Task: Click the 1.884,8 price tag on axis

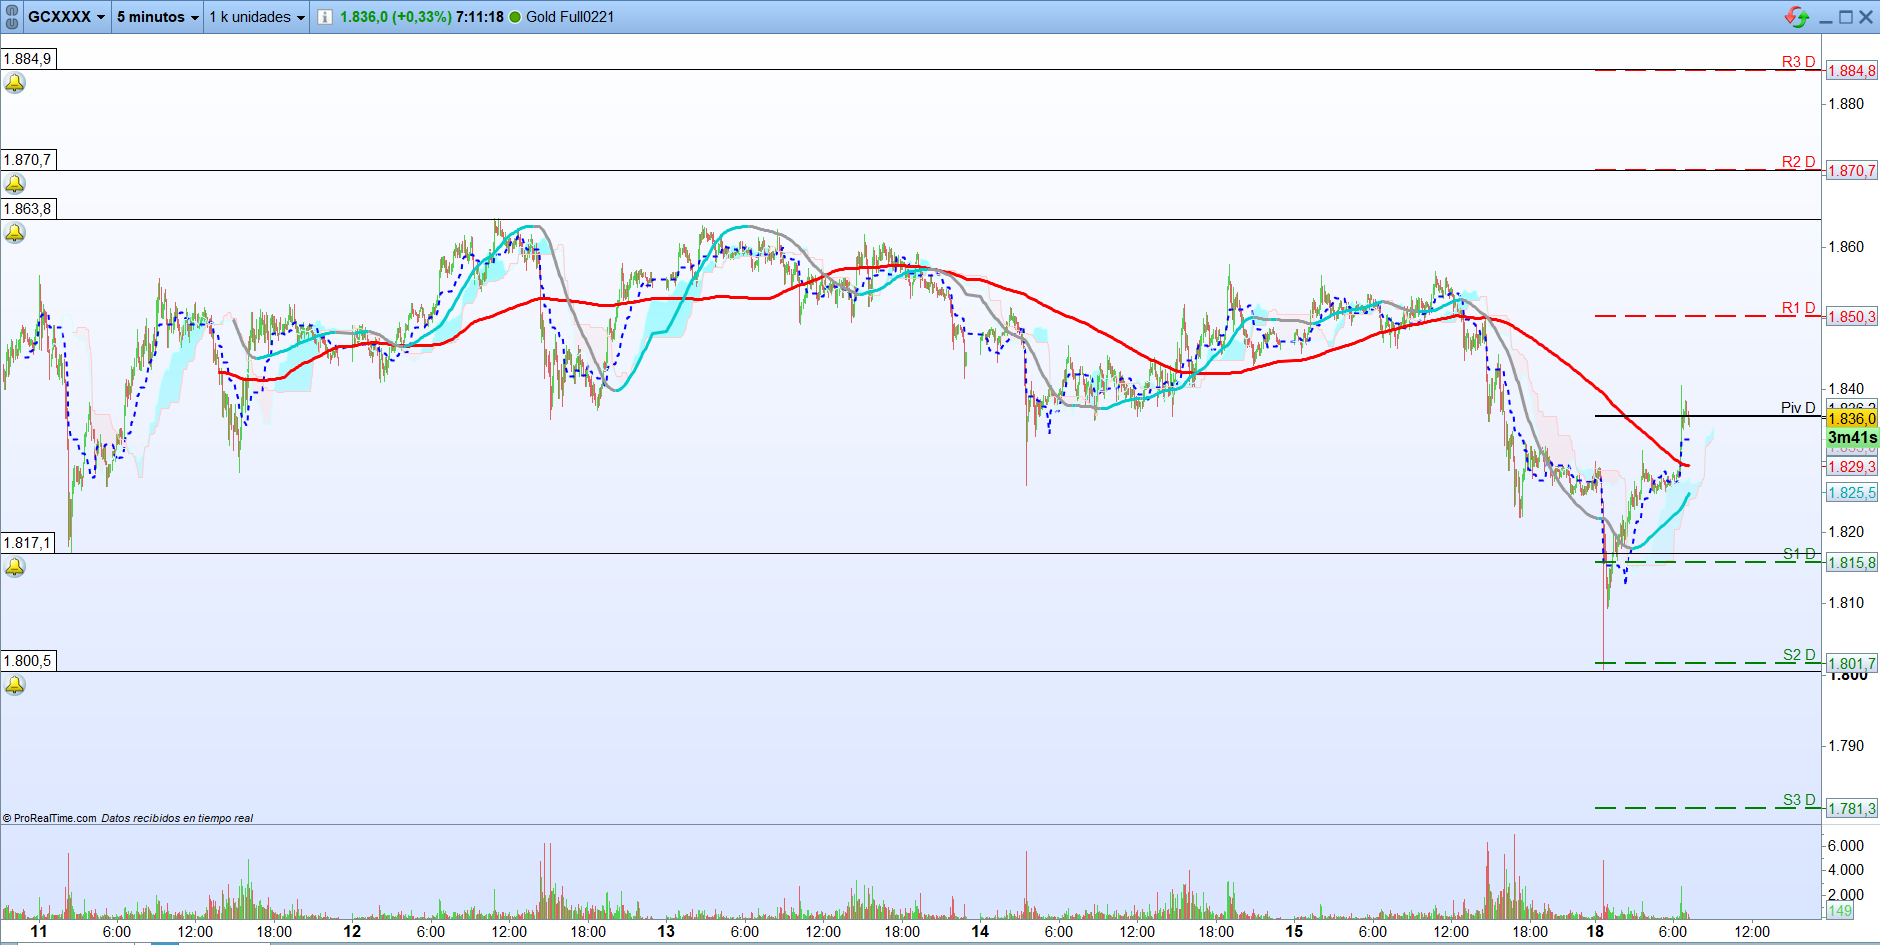Action: (1852, 71)
